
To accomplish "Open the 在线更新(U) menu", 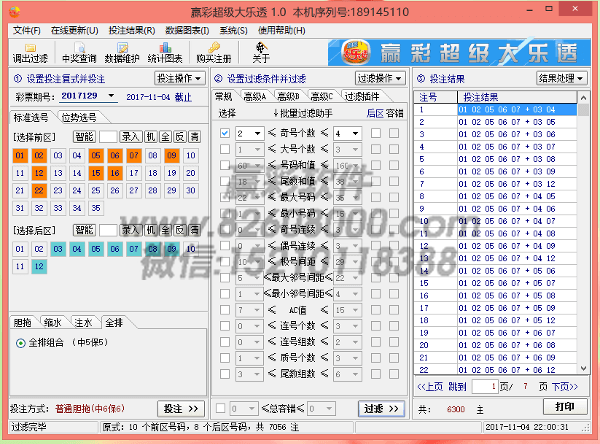I will [75, 30].
